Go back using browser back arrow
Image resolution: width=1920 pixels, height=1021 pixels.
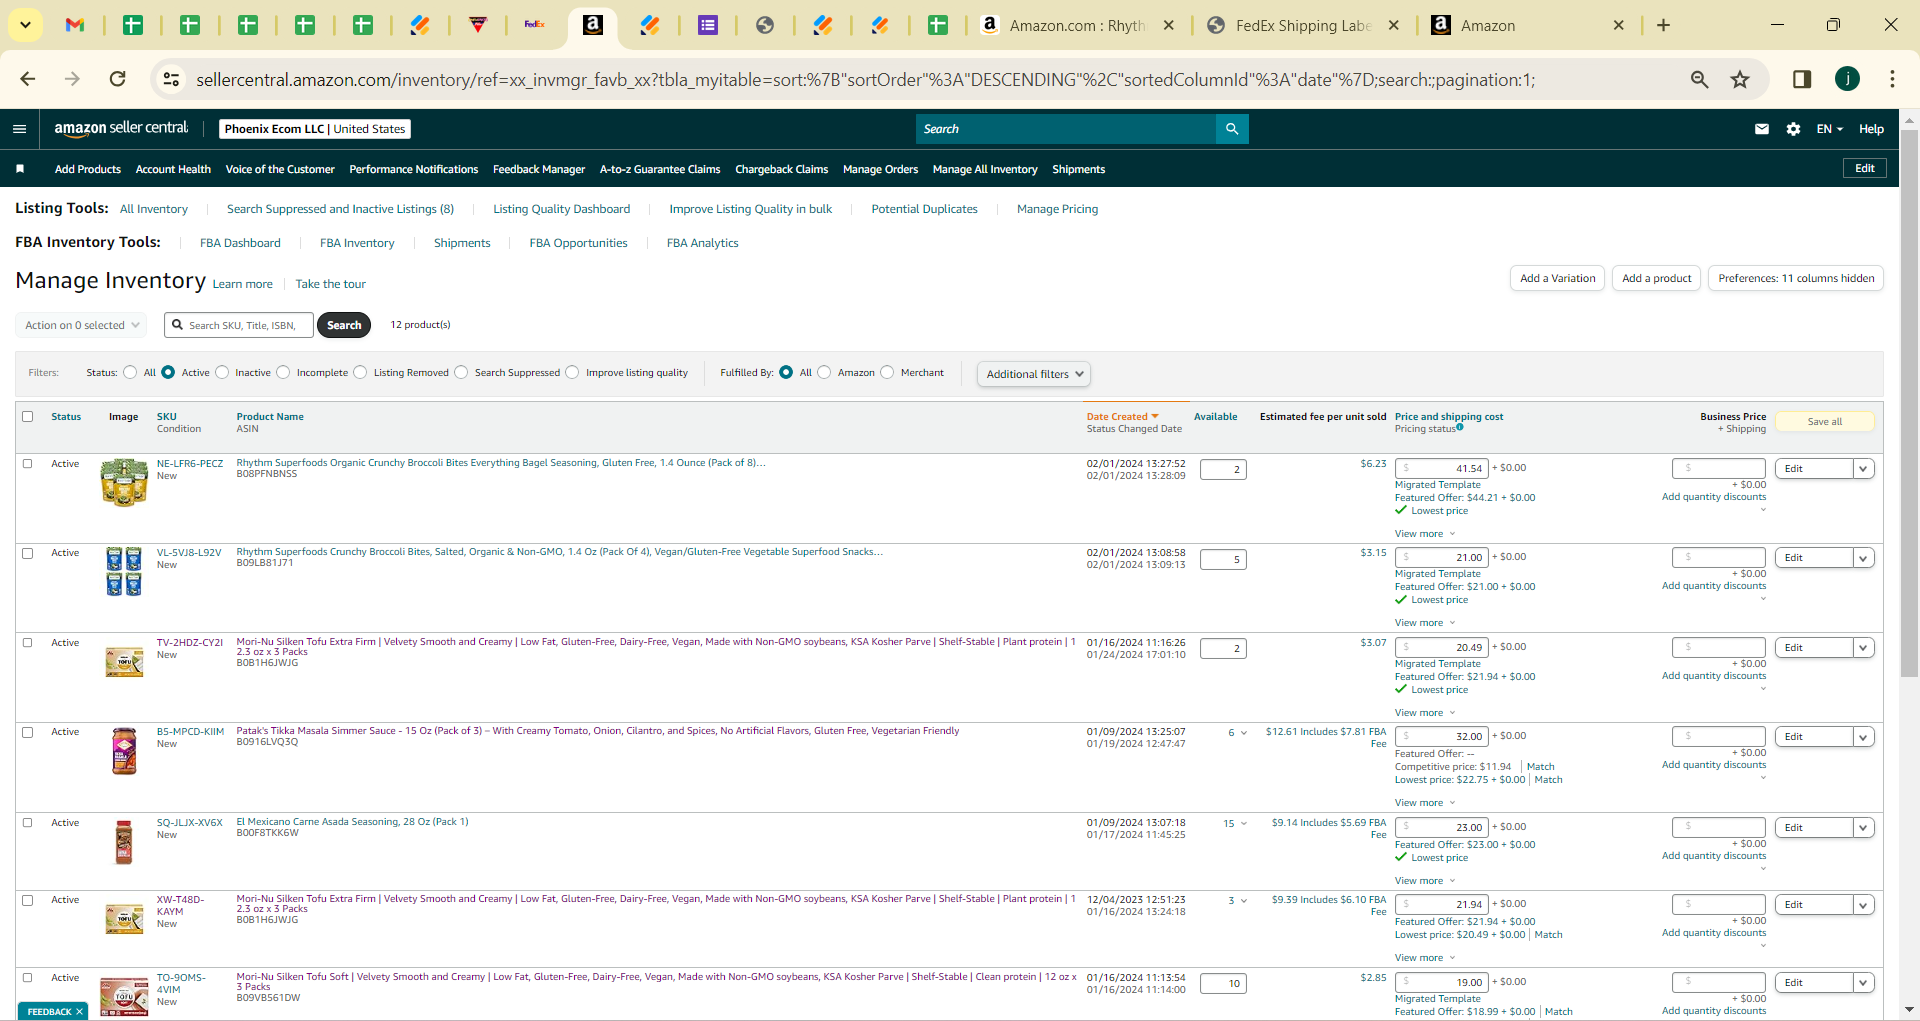[28, 79]
